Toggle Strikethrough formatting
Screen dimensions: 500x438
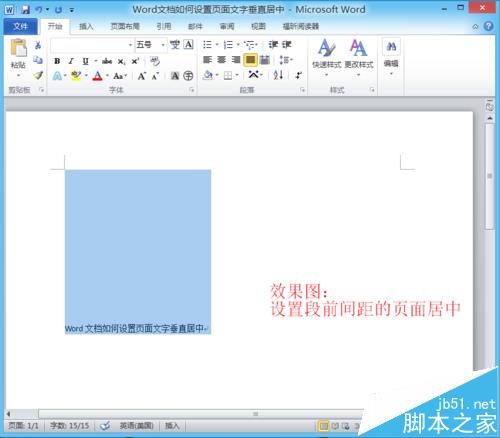pyautogui.click(x=107, y=61)
